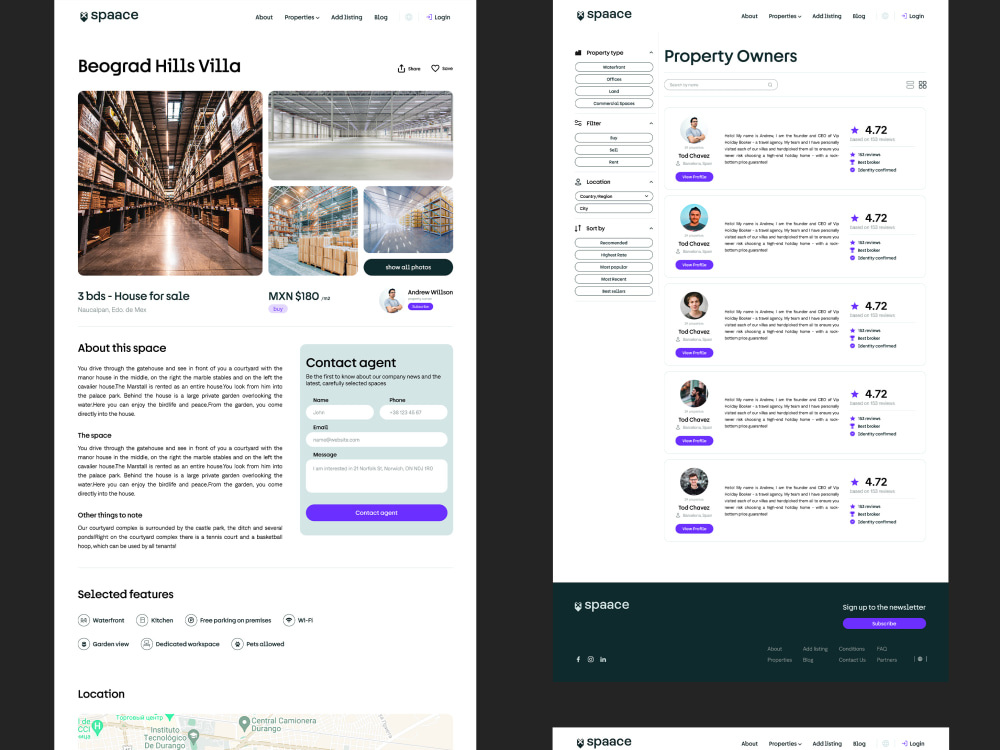
Task: Collapse the Sort by section chevron
Action: pyautogui.click(x=651, y=228)
